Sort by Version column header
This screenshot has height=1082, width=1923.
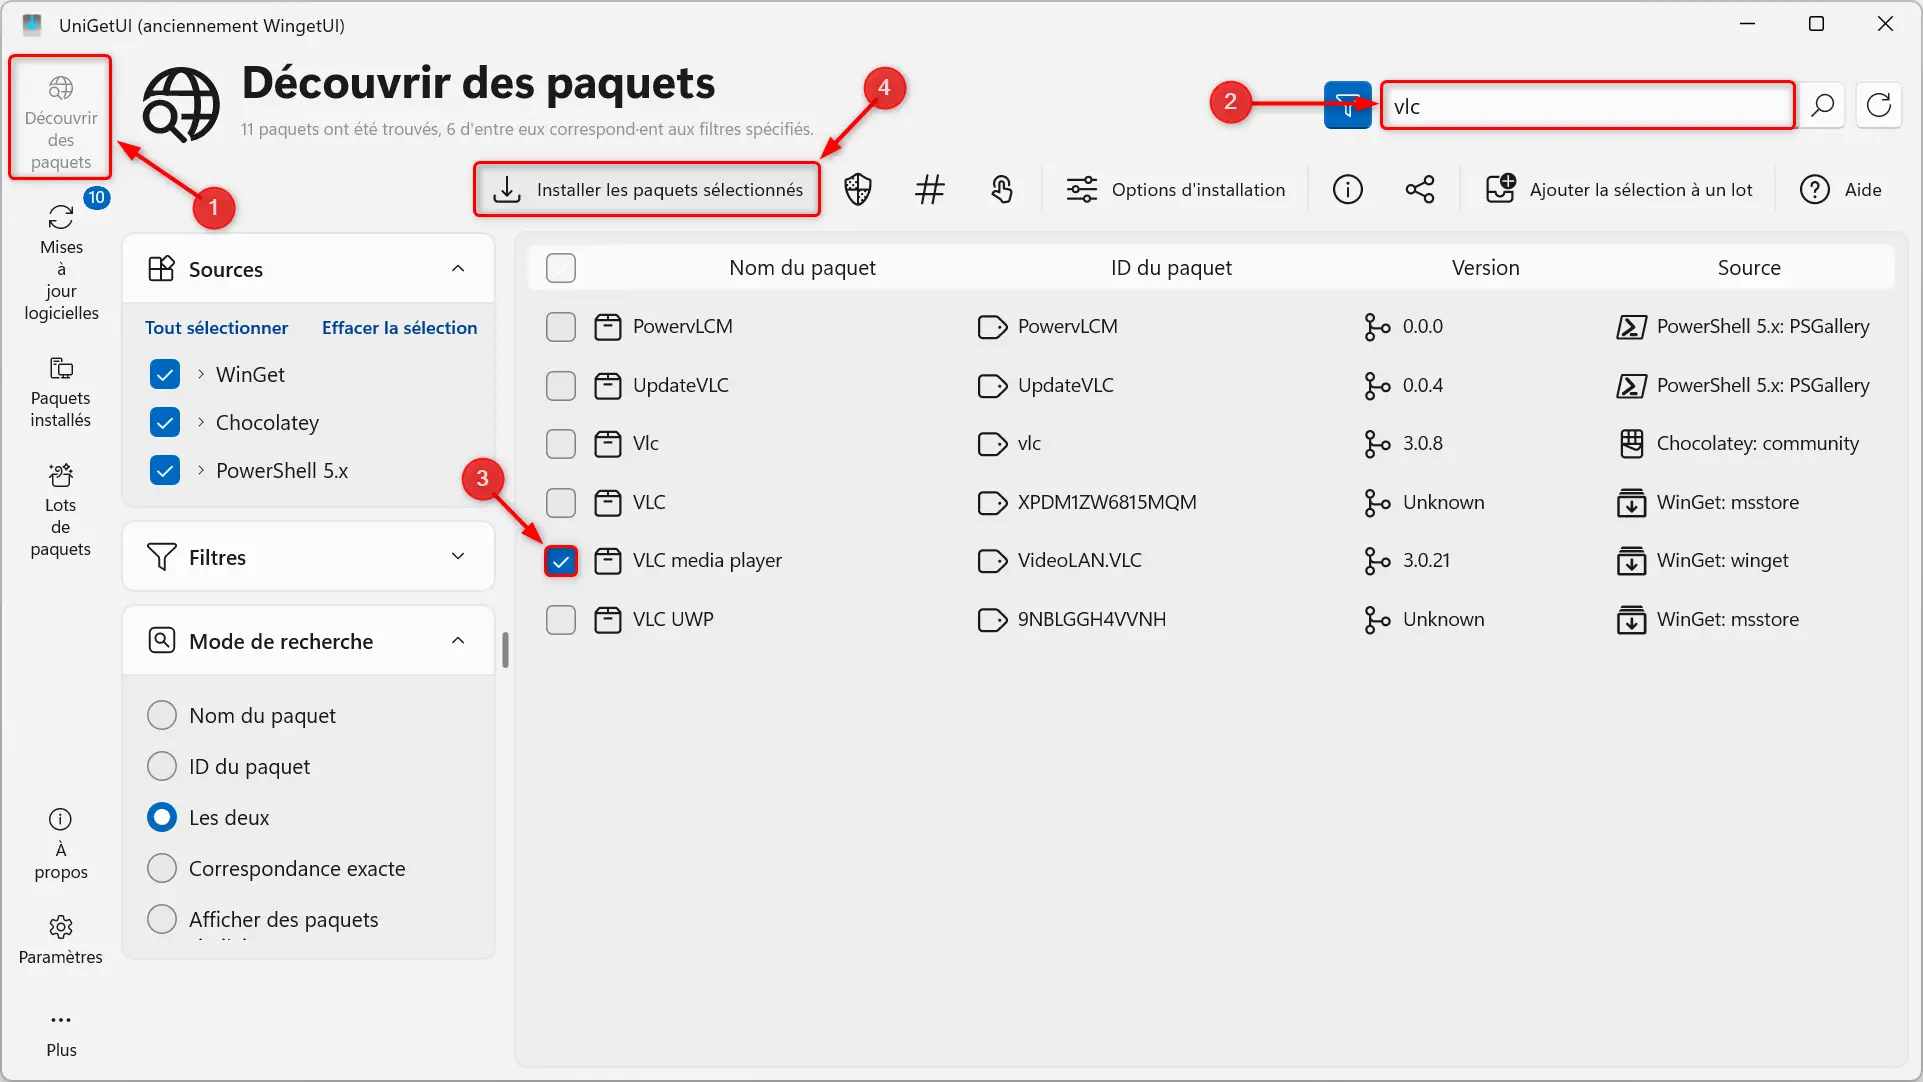[x=1485, y=267]
